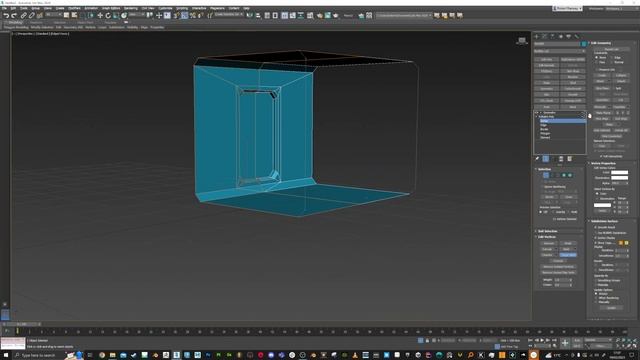Click the Remove Isolated Vertices button

coord(558,267)
